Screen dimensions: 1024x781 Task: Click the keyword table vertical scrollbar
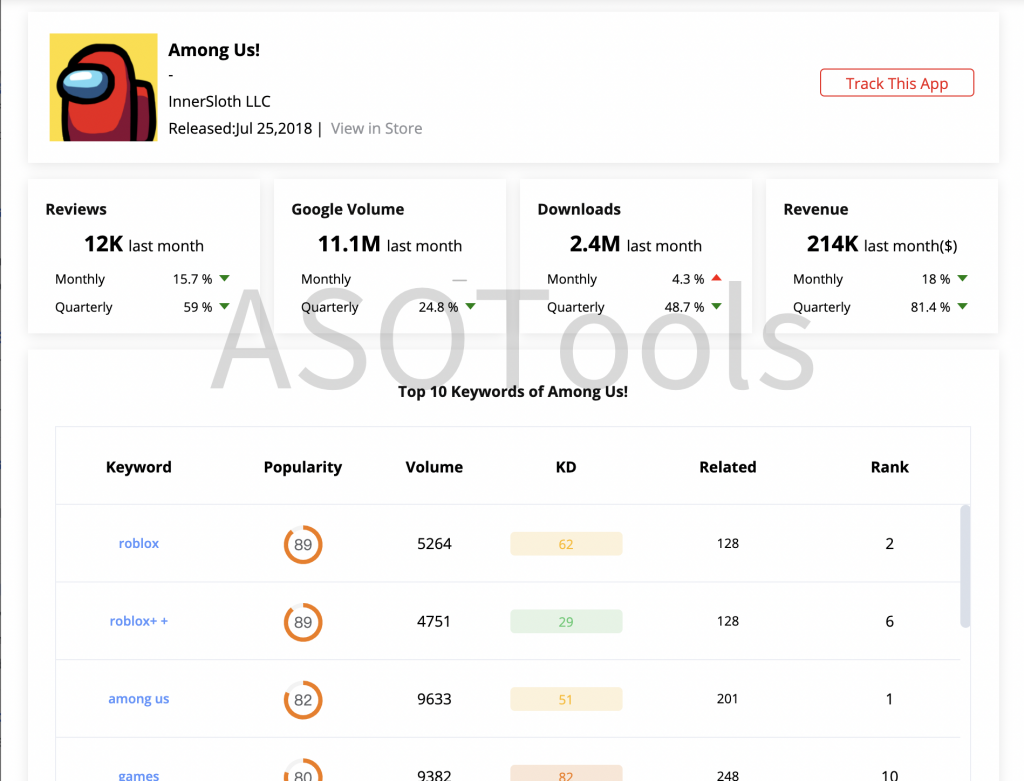pos(965,566)
